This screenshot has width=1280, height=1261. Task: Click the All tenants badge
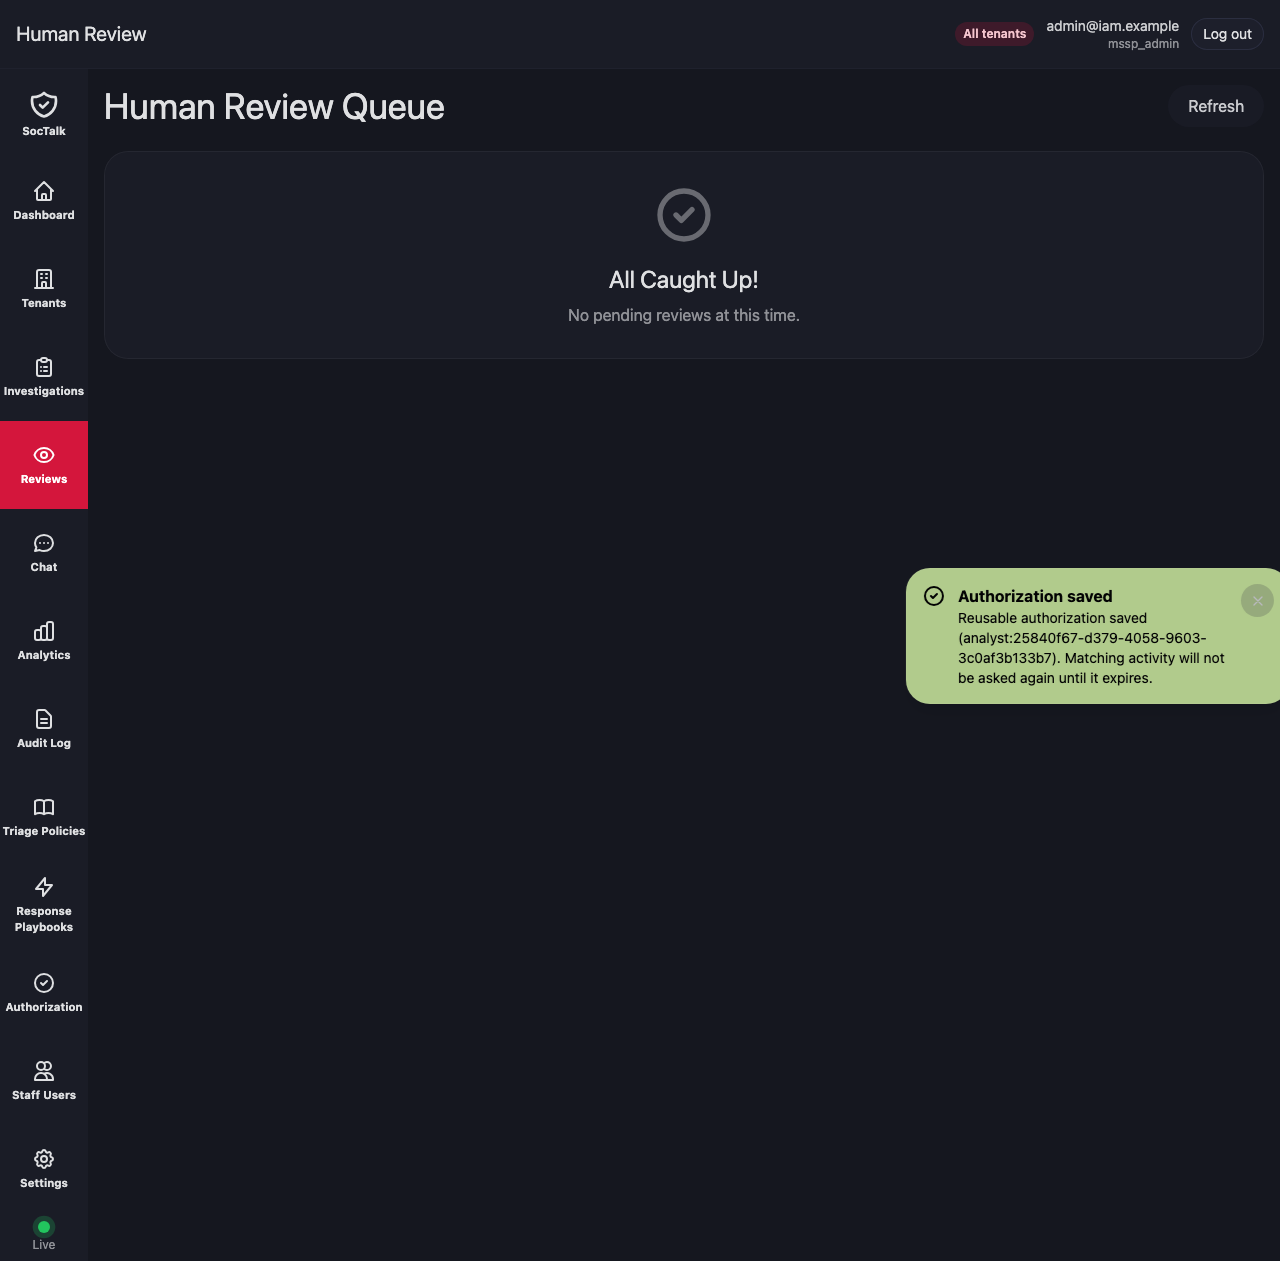coord(994,34)
